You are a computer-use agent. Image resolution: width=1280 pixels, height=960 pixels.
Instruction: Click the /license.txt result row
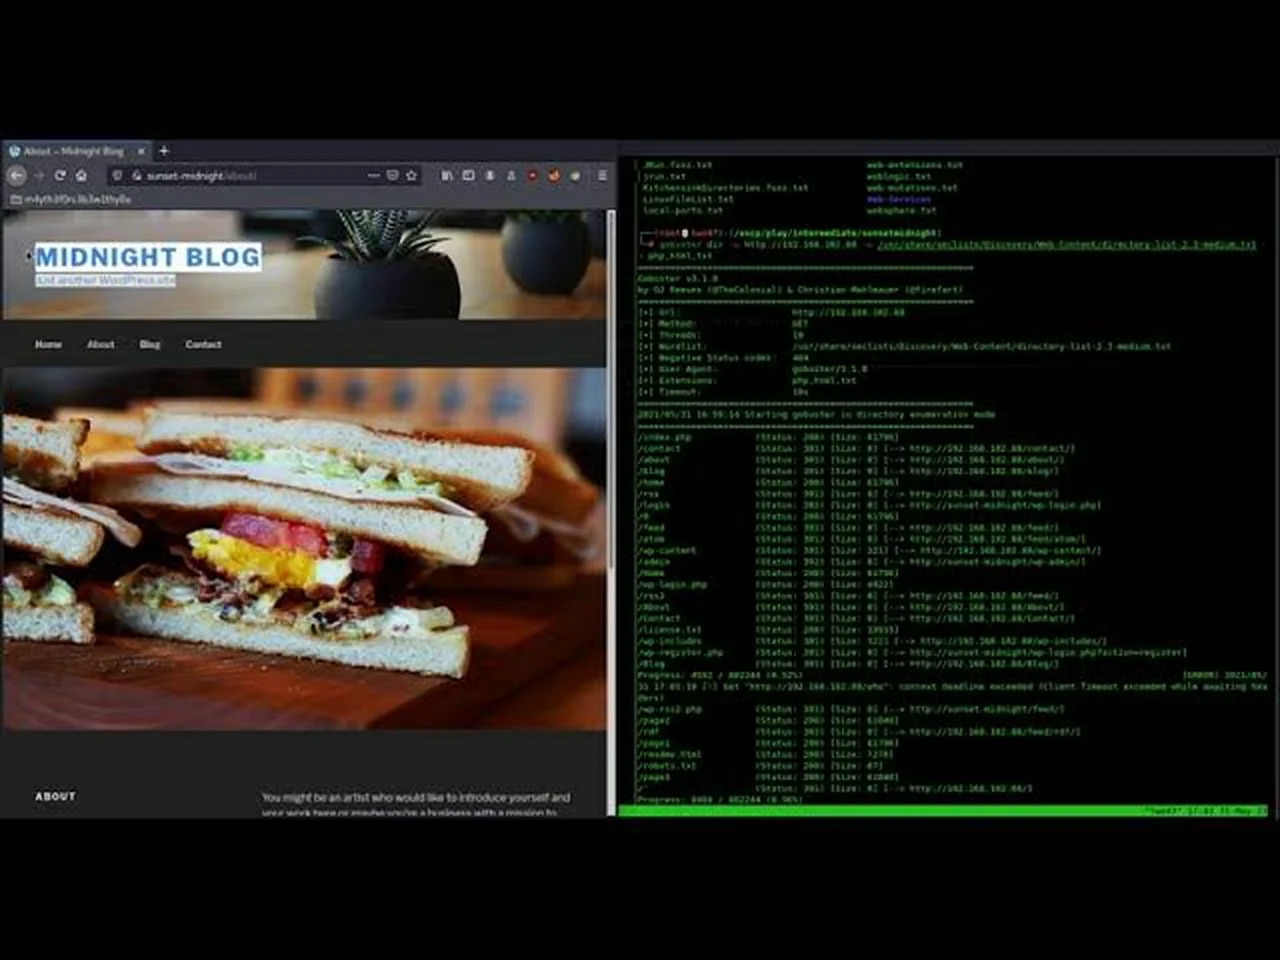pyautogui.click(x=768, y=630)
